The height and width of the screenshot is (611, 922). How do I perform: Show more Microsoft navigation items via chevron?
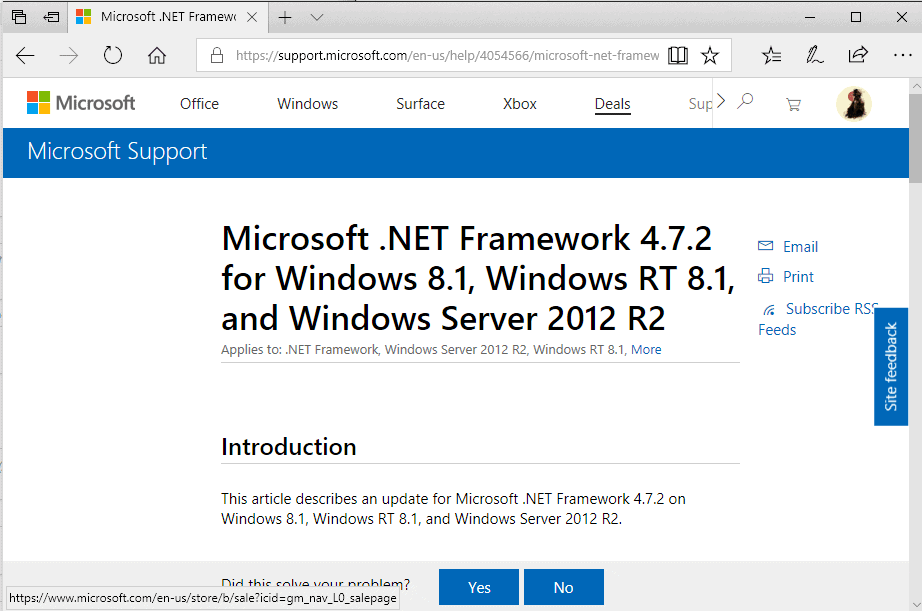719,100
